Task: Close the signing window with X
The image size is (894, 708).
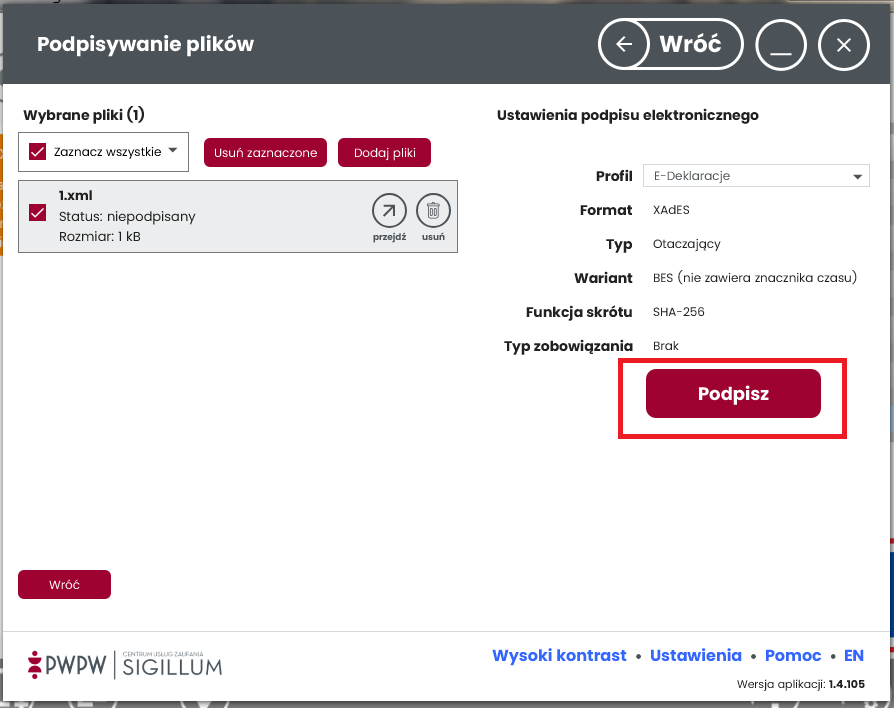Action: (843, 45)
